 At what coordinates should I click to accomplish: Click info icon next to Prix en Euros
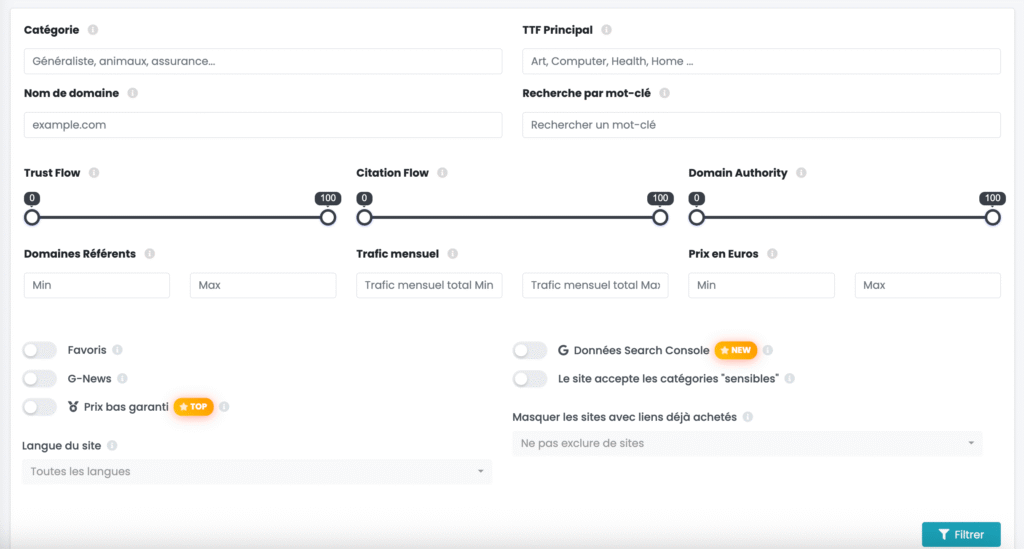coord(772,254)
